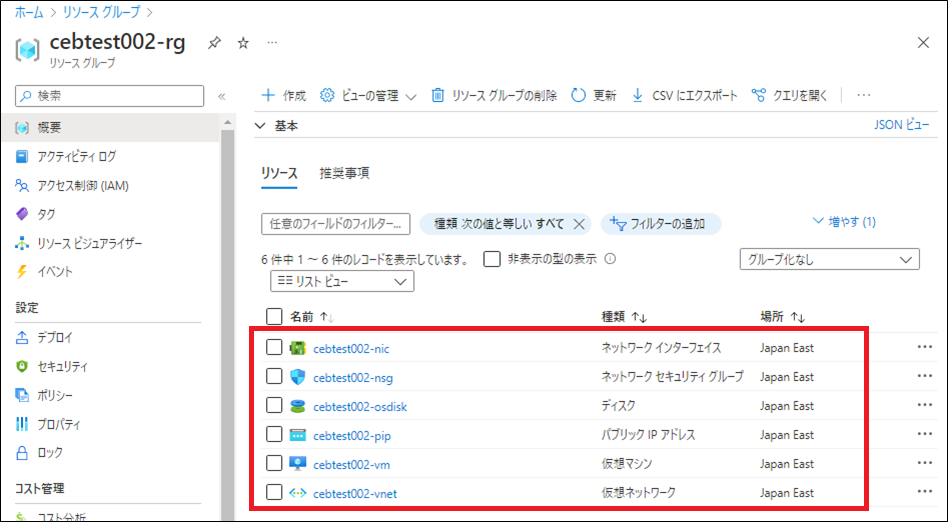Screen dimensions: 948x522
Task: Open the グループ化なし dropdown
Action: pos(828,259)
